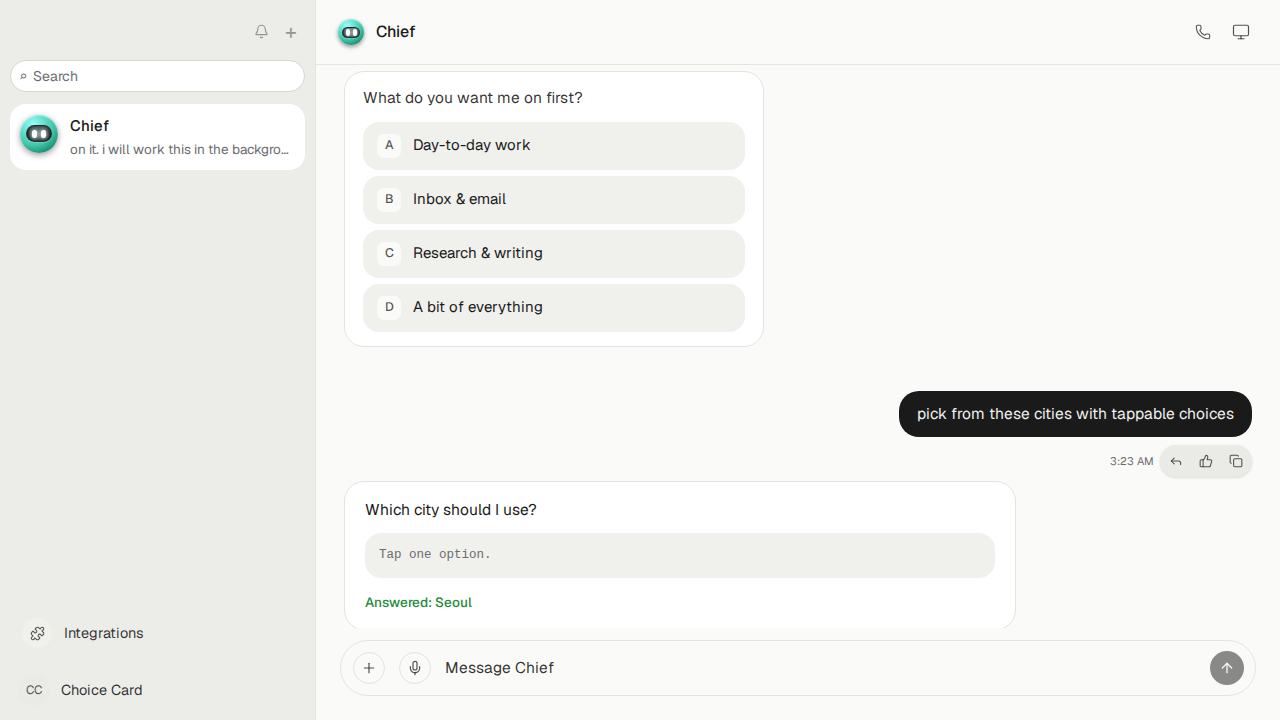Choose option C Research & writing

(x=554, y=254)
